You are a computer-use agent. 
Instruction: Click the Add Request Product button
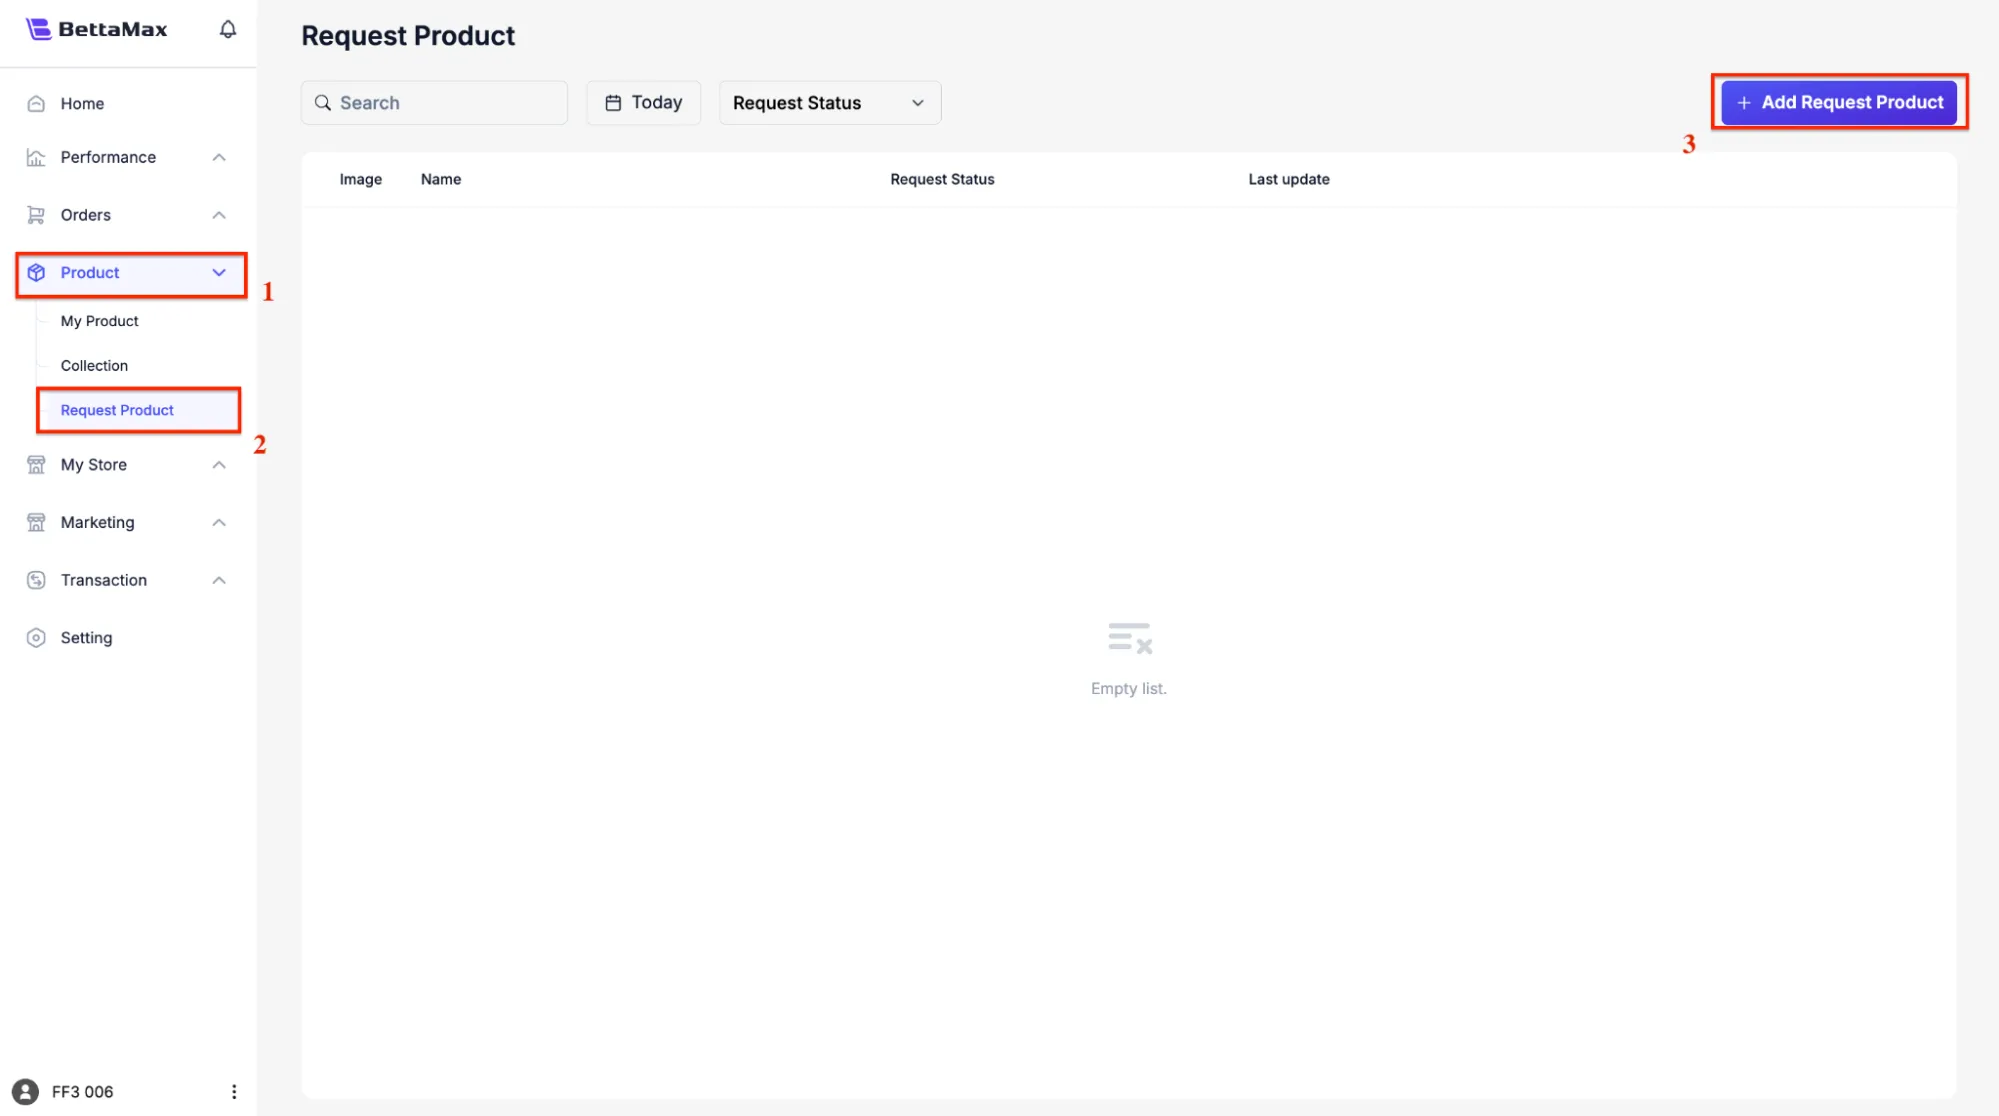coord(1838,102)
